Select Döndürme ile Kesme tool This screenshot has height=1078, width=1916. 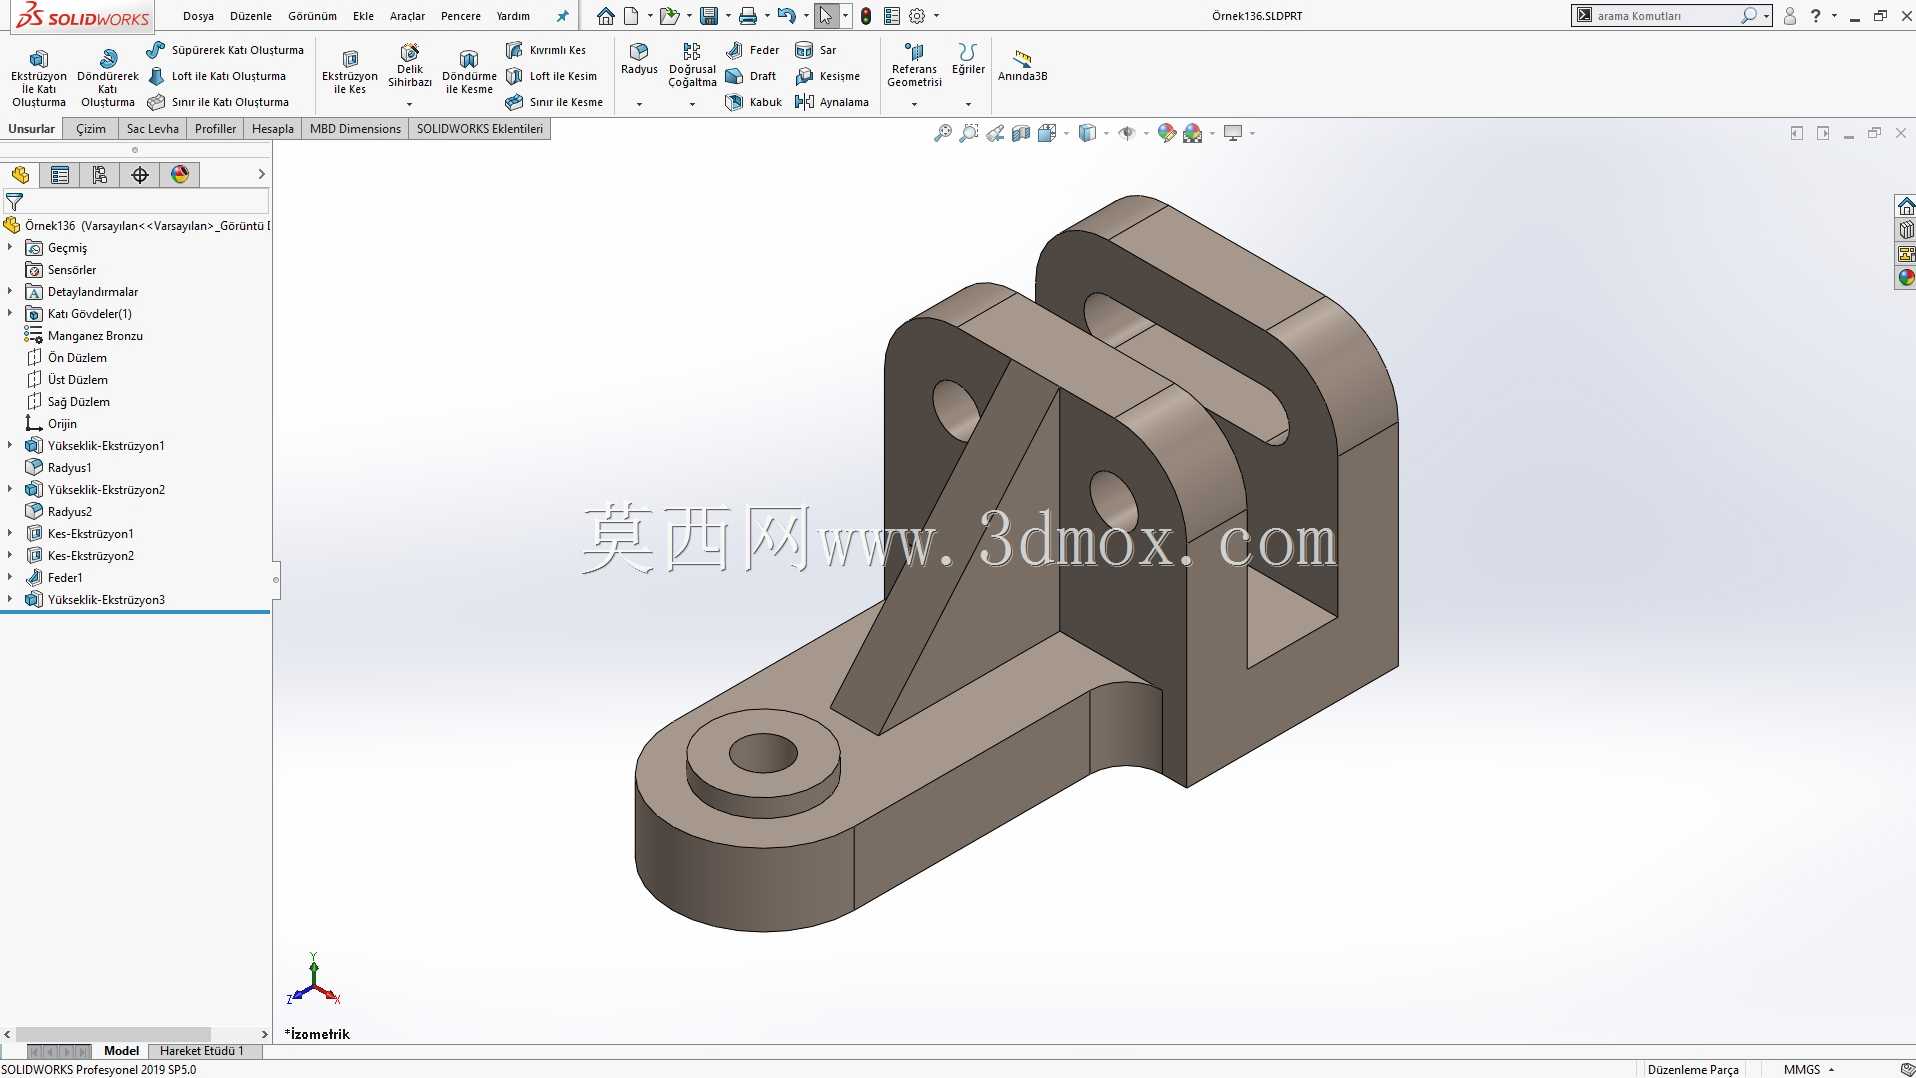click(x=469, y=72)
